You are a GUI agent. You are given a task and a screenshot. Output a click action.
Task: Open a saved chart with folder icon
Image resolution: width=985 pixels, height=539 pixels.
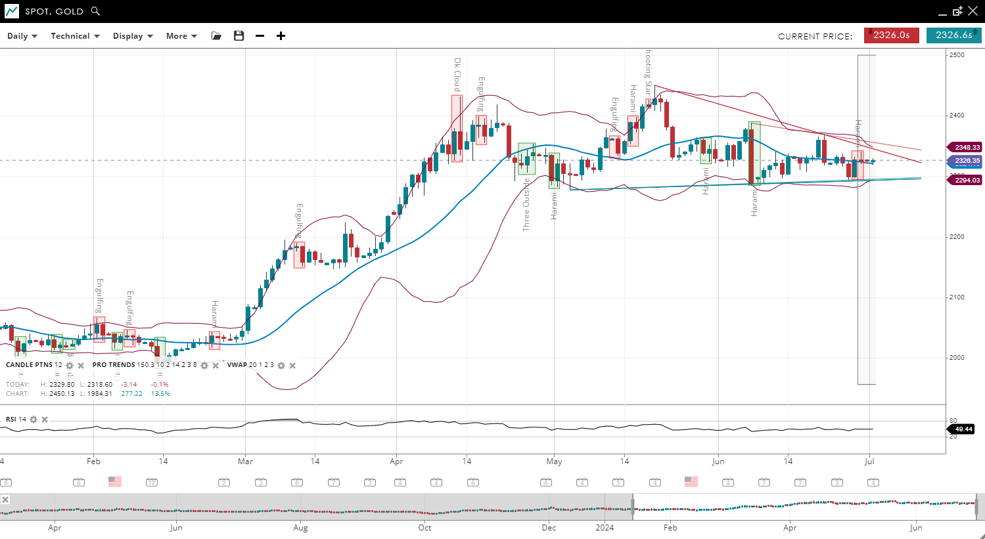pos(216,36)
